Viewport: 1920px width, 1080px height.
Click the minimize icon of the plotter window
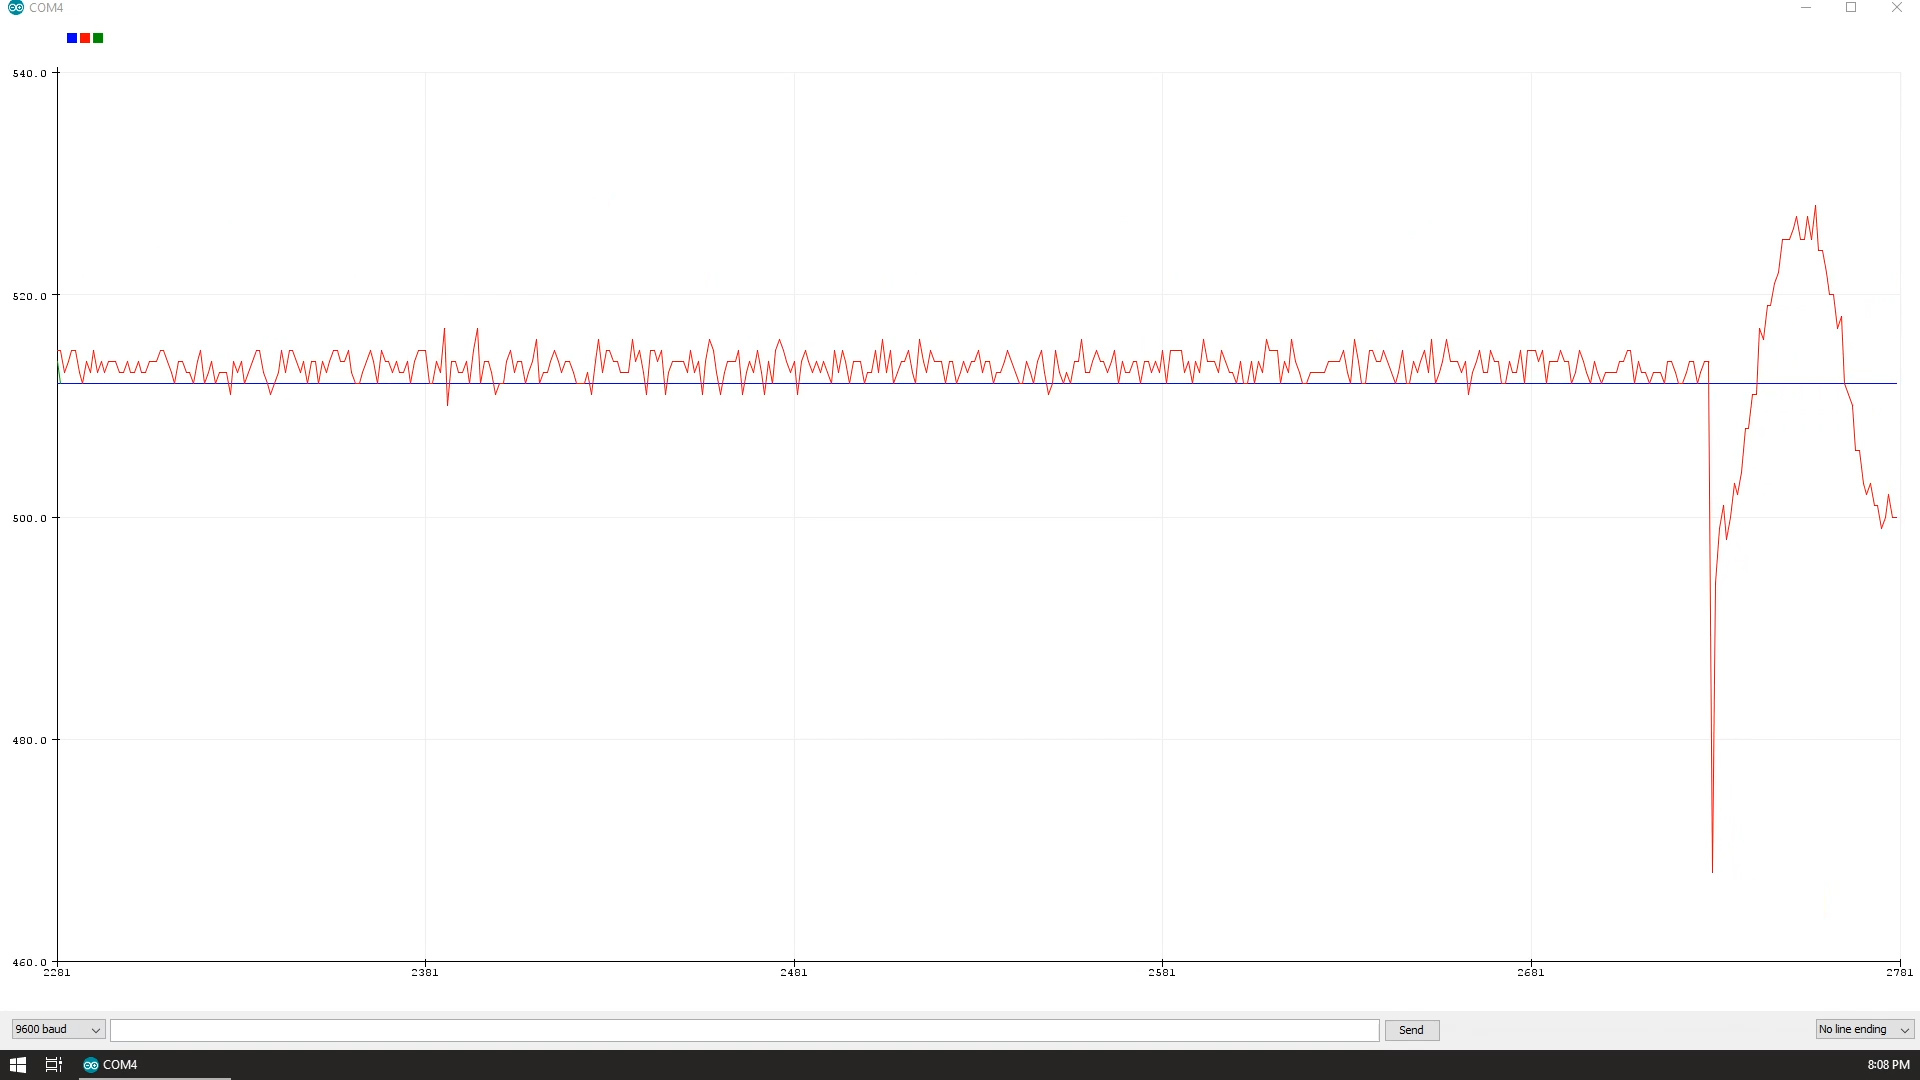(x=1806, y=7)
